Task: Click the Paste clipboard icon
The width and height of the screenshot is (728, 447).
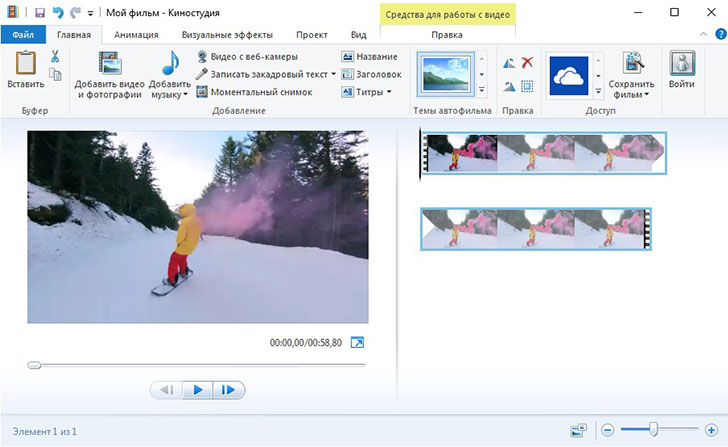Action: tap(25, 64)
